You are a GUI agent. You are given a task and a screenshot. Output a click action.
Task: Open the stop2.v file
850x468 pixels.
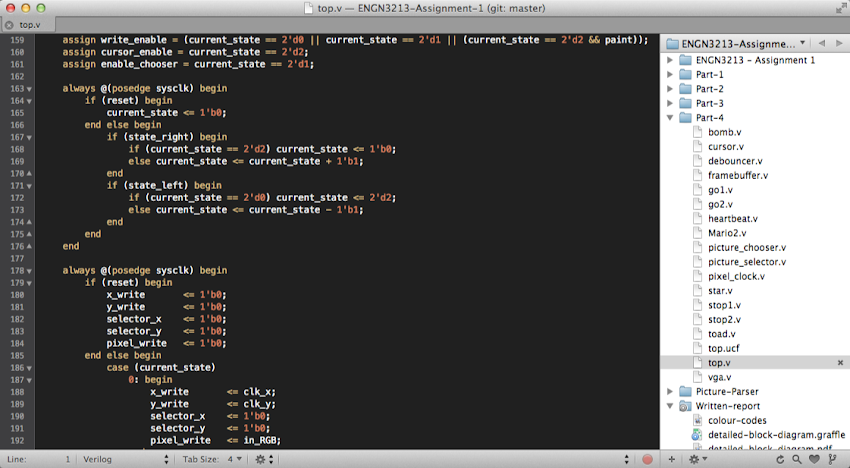[724, 319]
